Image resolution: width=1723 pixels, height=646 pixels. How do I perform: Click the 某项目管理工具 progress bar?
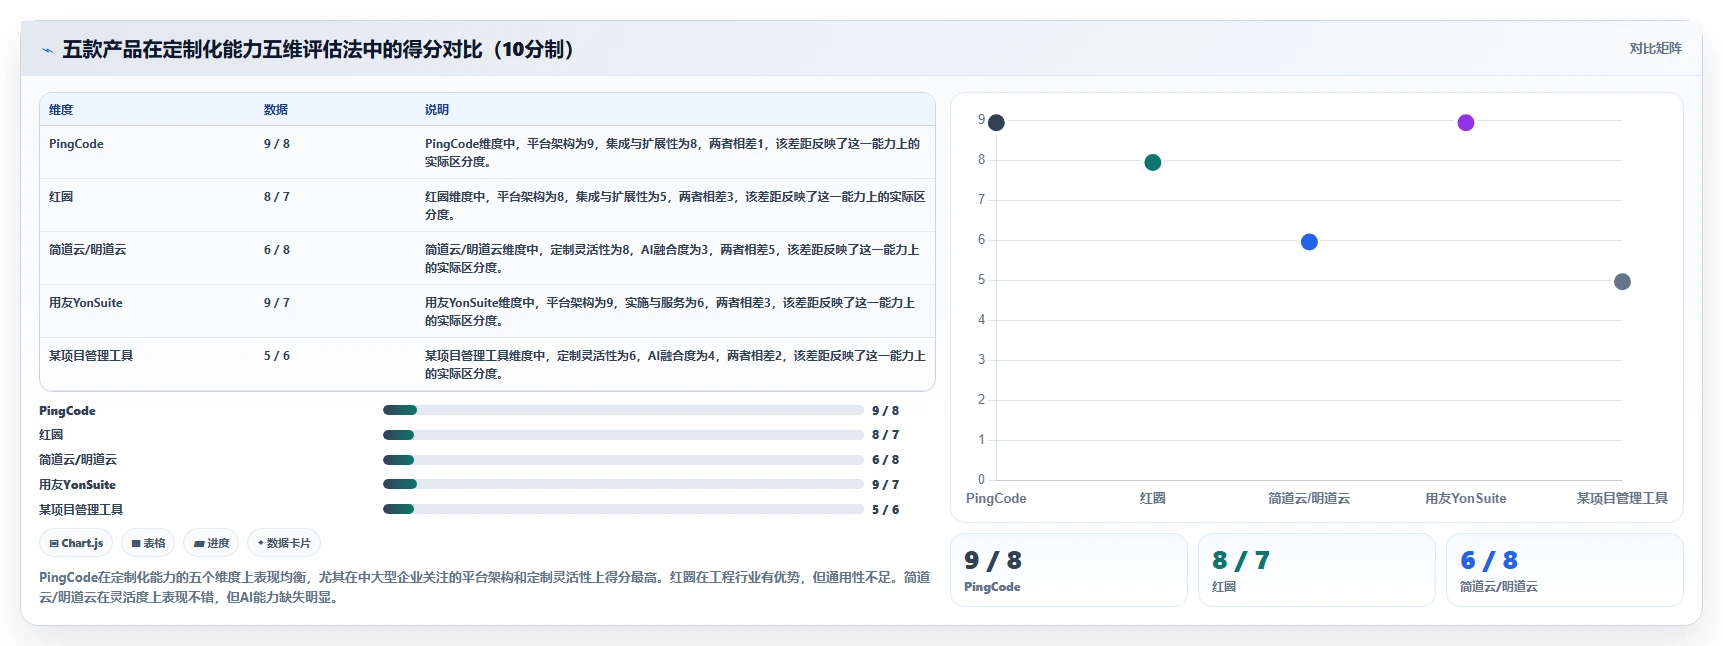pos(623,509)
